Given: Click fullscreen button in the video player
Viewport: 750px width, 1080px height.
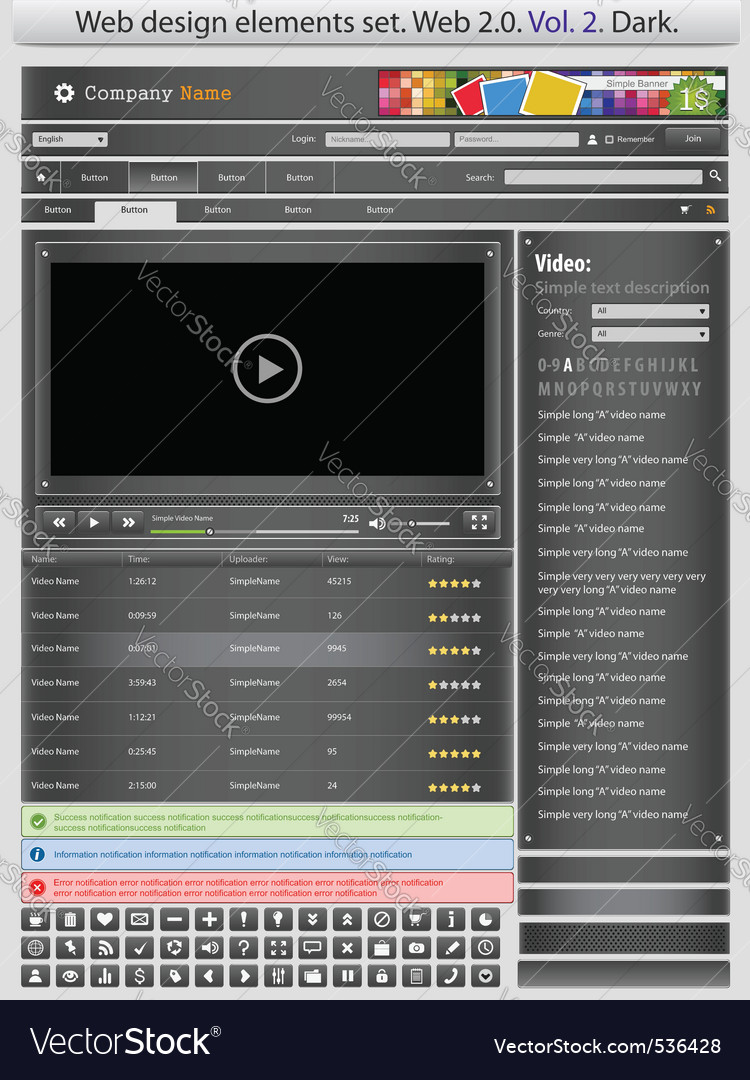Looking at the screenshot, I should (479, 522).
